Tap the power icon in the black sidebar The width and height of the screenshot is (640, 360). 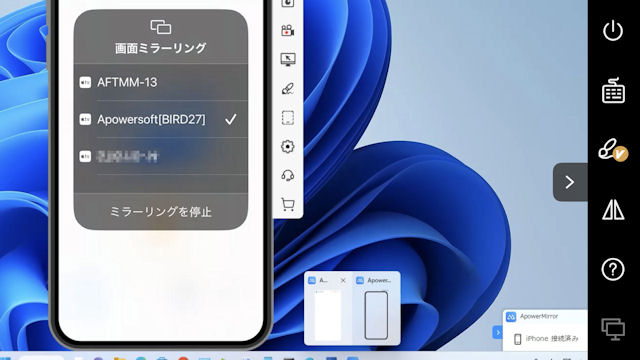[613, 31]
